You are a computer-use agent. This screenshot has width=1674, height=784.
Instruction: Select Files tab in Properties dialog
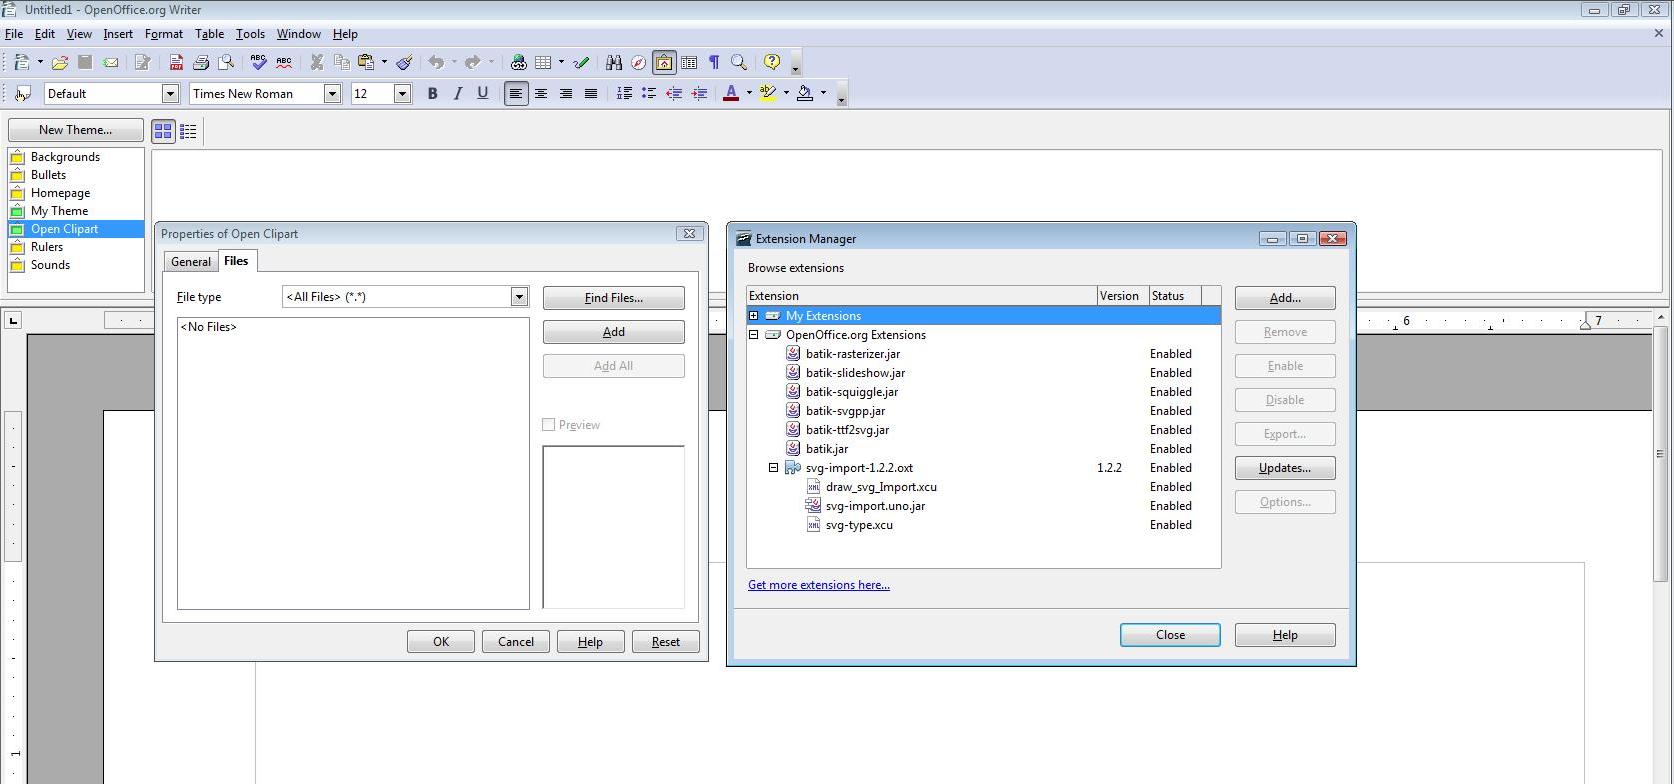(236, 261)
